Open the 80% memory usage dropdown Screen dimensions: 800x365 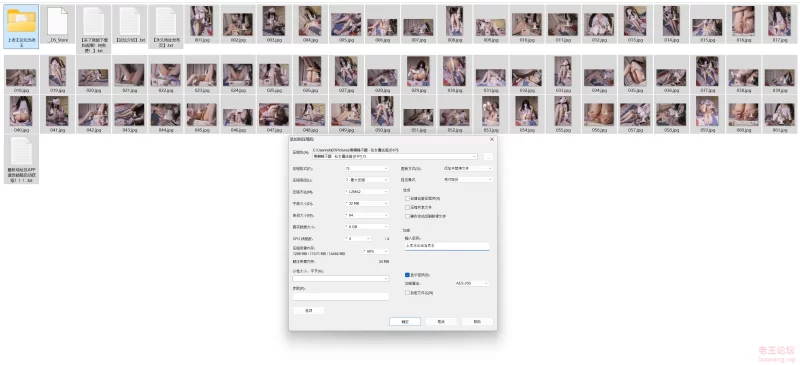[x=376, y=251]
